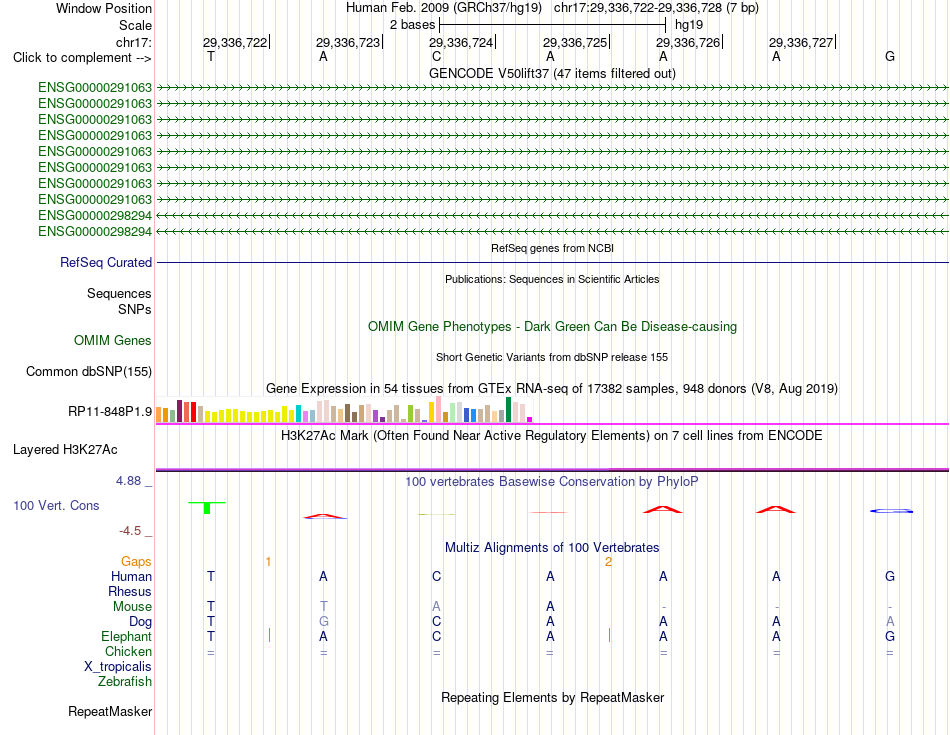Open the RefSeq Curated track label
The width and height of the screenshot is (950, 735).
pyautogui.click(x=106, y=262)
